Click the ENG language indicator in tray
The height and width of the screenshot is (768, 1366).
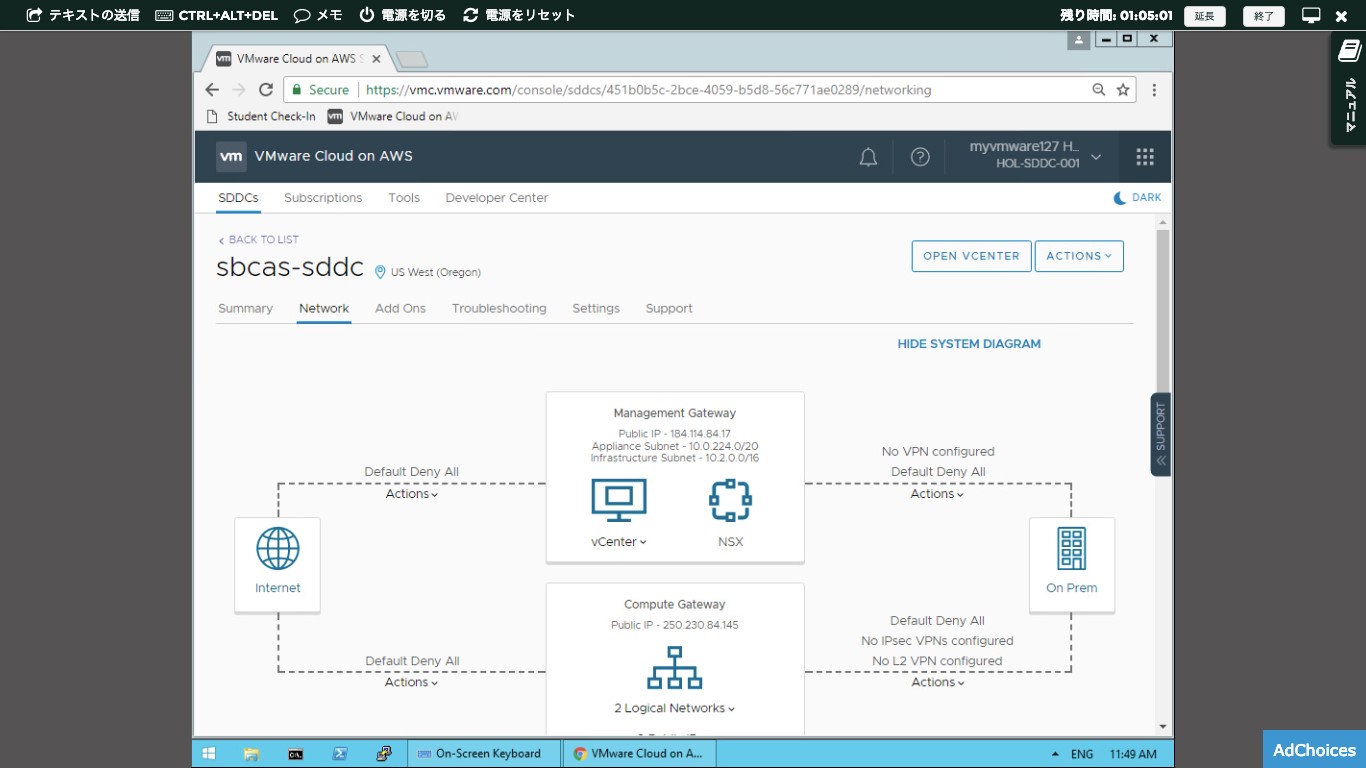(x=1082, y=754)
